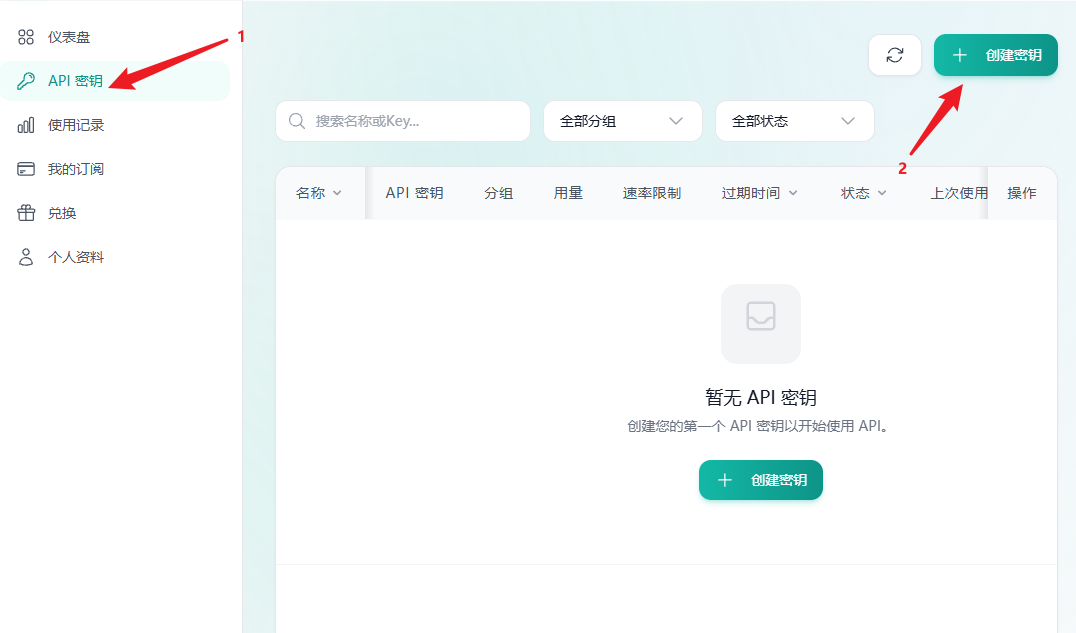
Task: Click the bar chart icon for 使用记录
Action: 25,125
